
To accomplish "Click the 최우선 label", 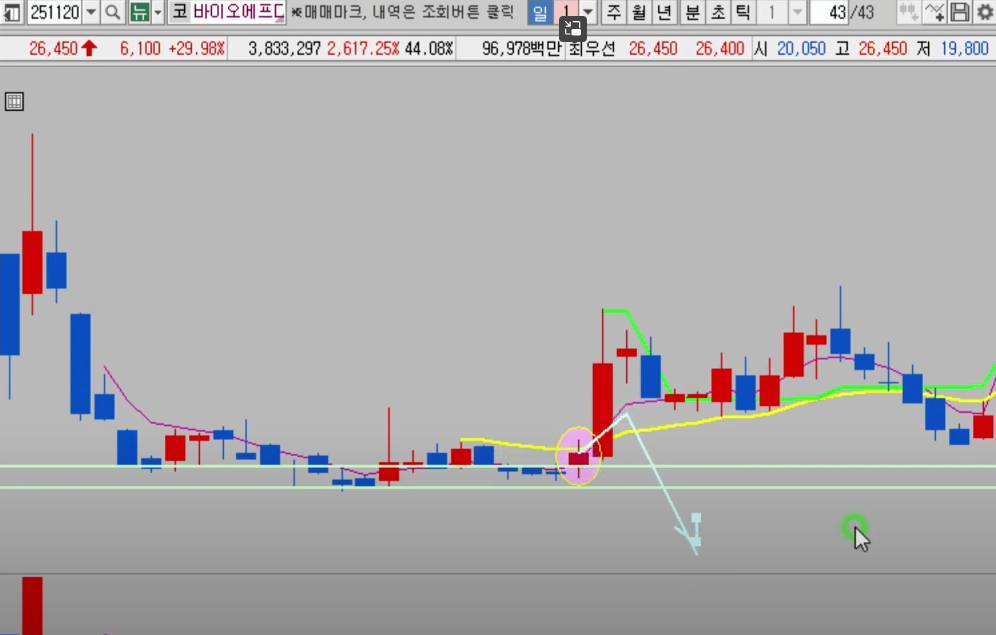I will pyautogui.click(x=591, y=49).
